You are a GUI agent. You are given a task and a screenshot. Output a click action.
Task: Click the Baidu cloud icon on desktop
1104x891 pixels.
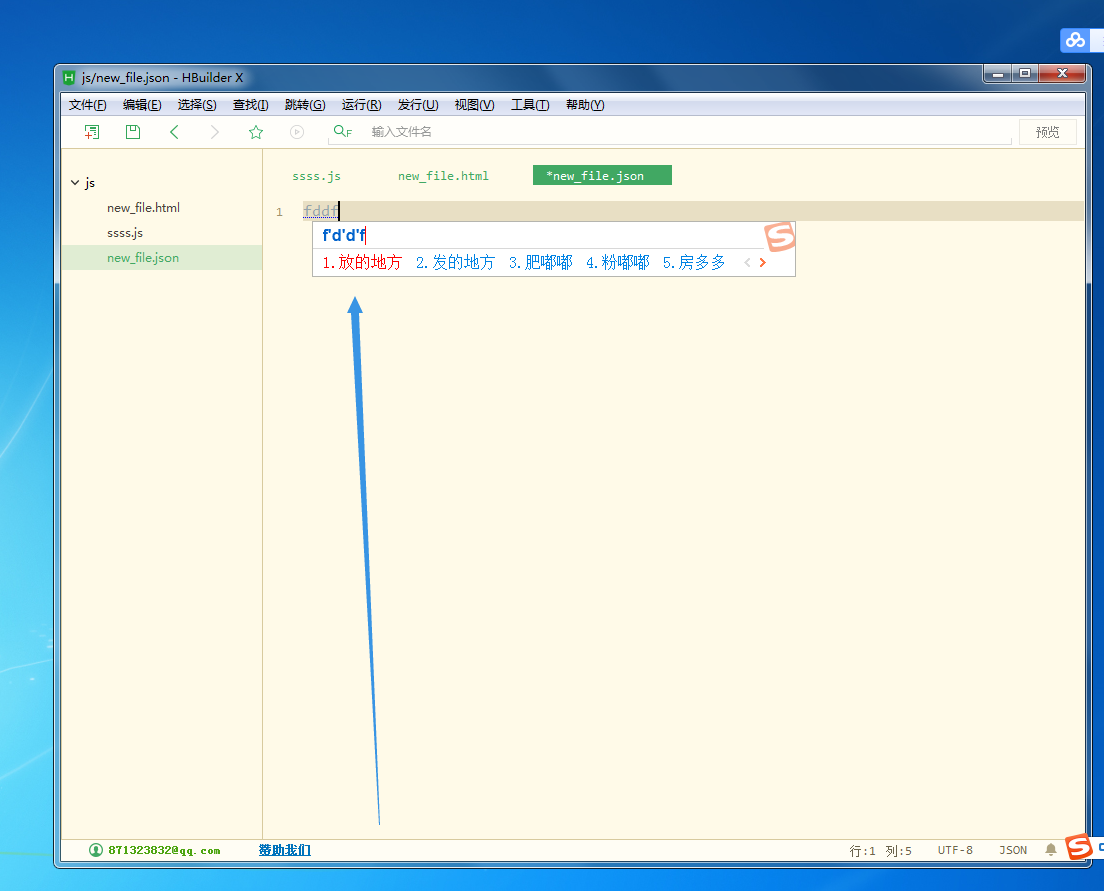[x=1075, y=40]
